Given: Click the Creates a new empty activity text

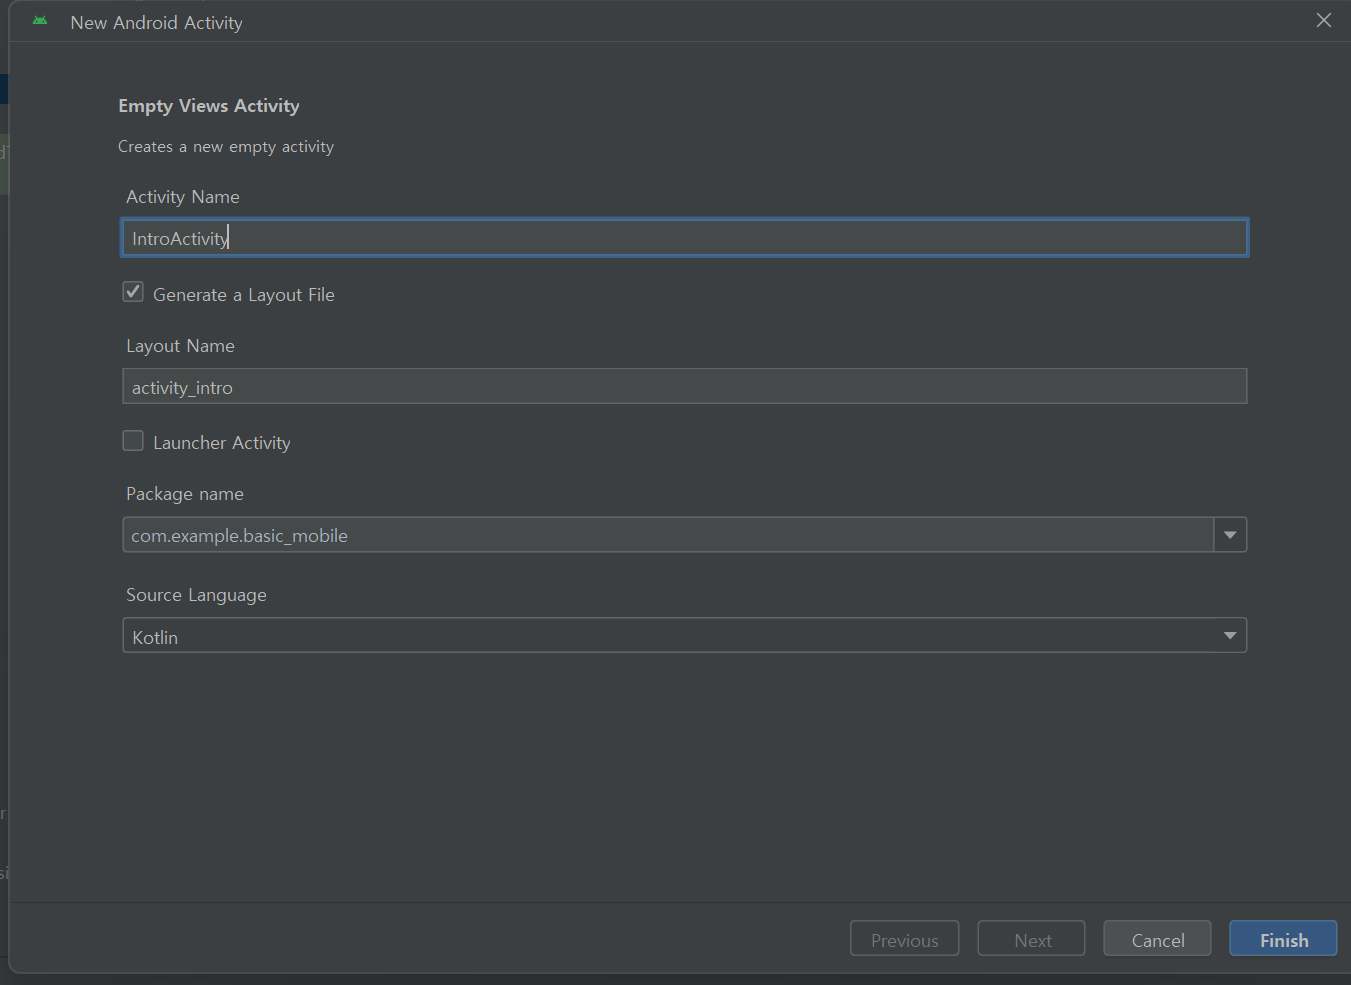Looking at the screenshot, I should (226, 147).
